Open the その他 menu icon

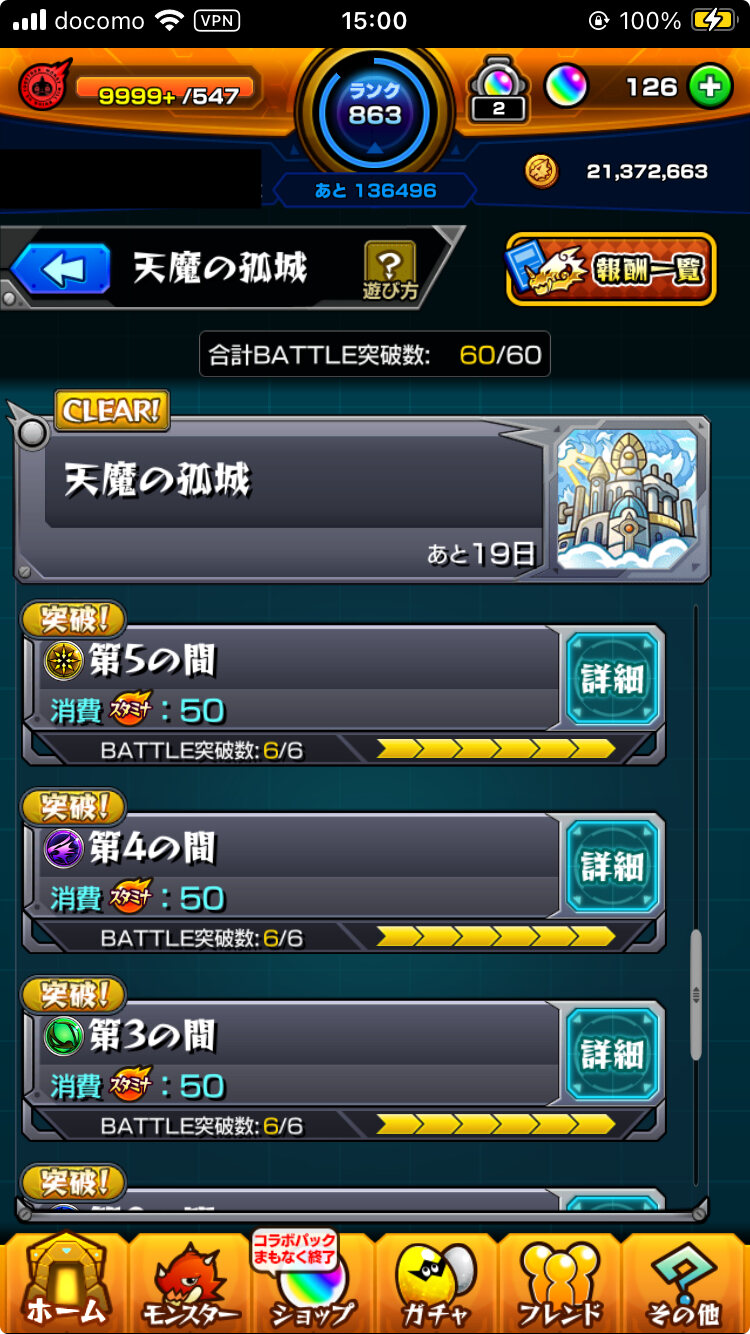coord(685,1282)
